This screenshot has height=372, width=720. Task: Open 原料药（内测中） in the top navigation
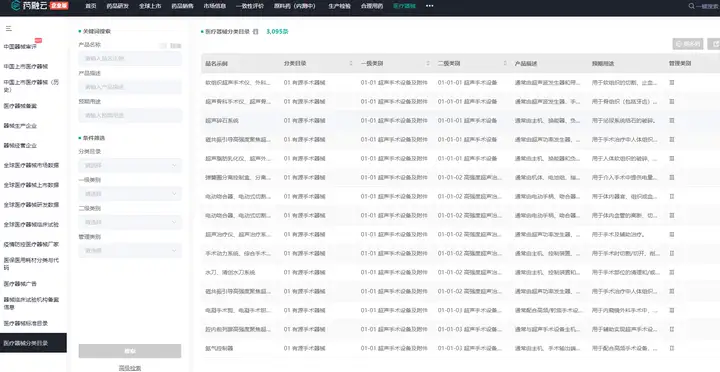(296, 6)
